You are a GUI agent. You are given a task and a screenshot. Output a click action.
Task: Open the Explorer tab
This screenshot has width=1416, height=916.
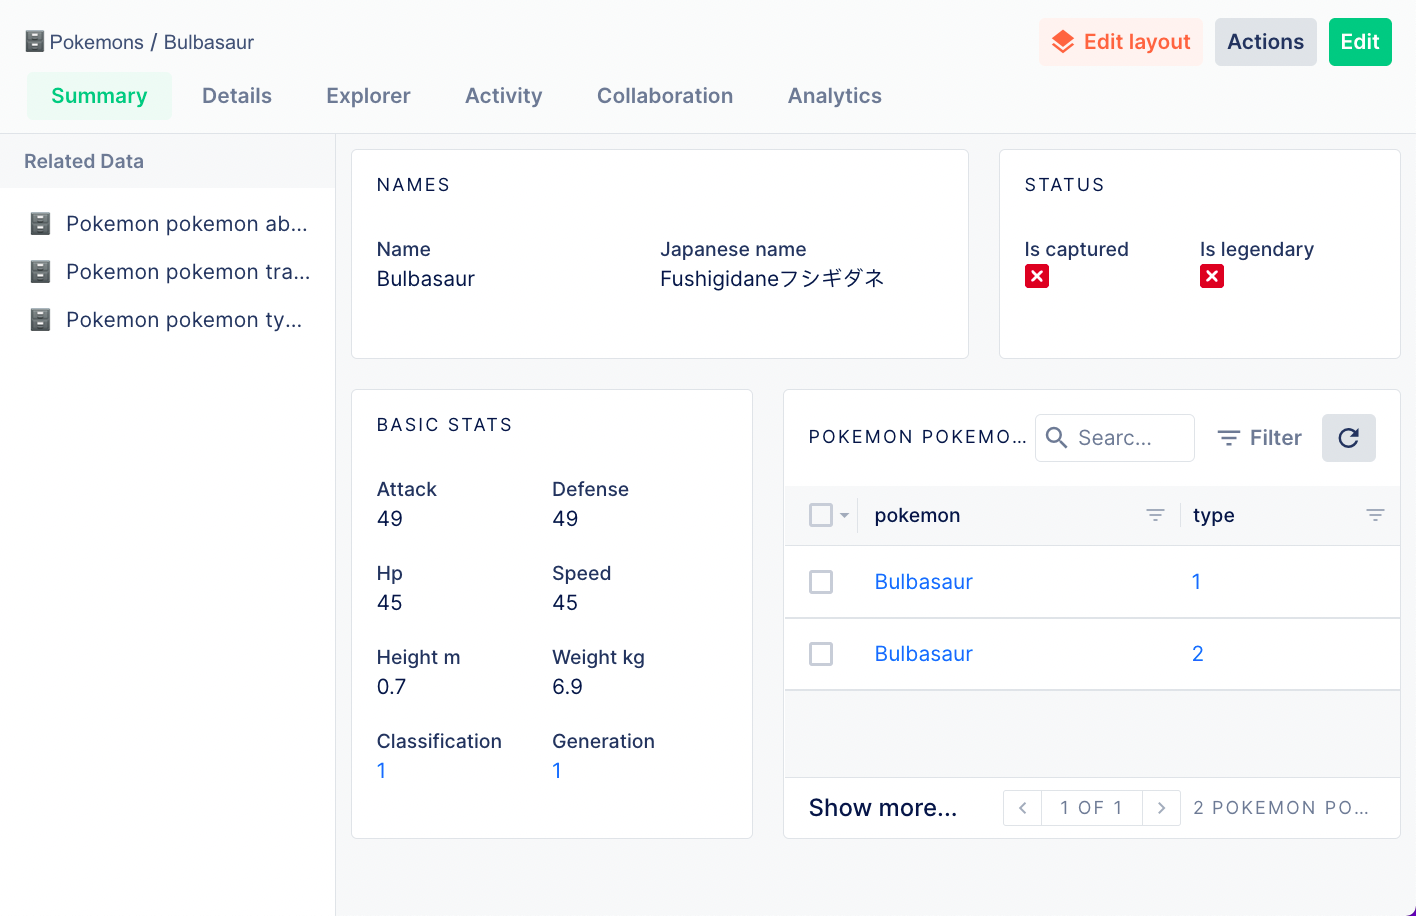pyautogui.click(x=368, y=96)
